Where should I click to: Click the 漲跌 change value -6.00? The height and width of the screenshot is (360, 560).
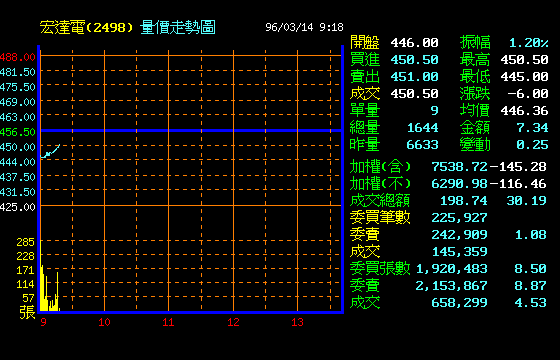point(528,94)
